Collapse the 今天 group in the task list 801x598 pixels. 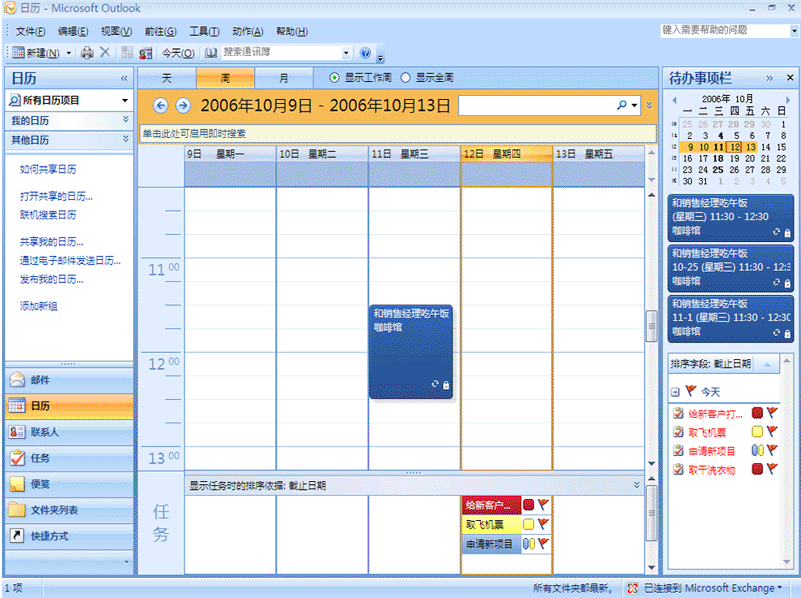tap(675, 392)
